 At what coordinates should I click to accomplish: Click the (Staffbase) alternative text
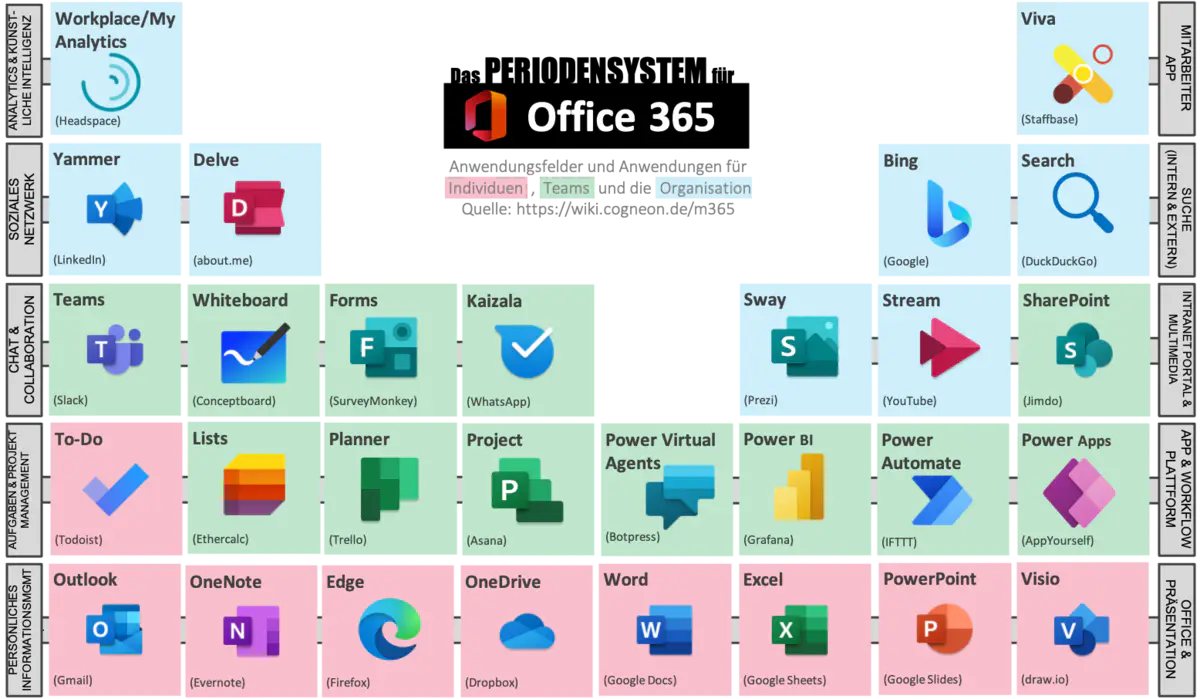click(1050, 120)
